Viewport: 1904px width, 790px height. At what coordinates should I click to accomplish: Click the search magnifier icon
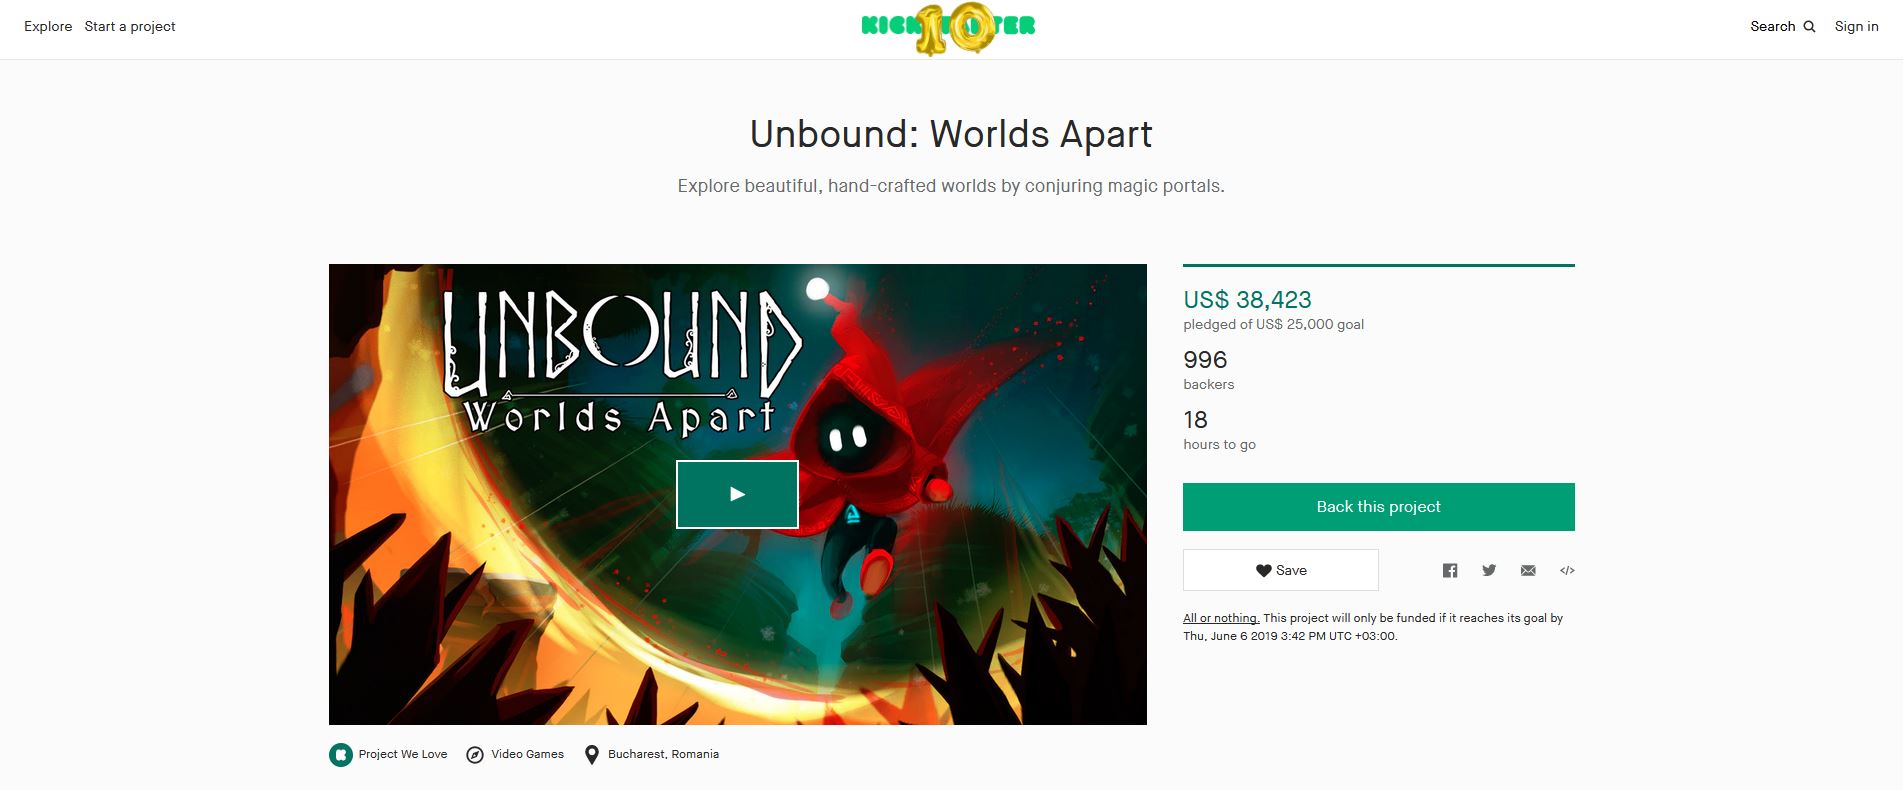(1809, 27)
